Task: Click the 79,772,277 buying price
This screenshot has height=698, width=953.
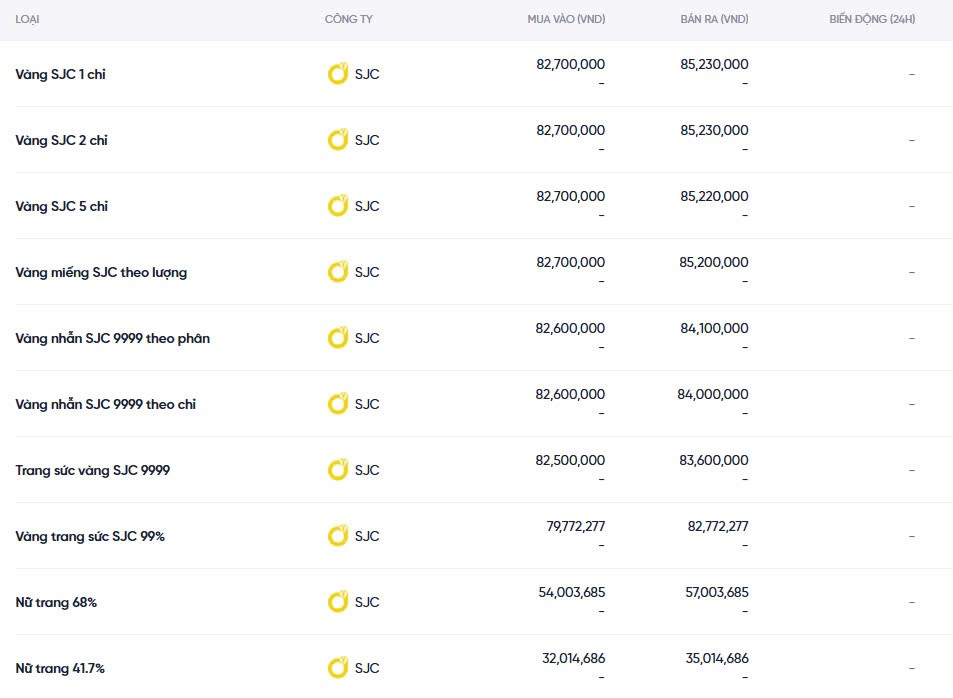Action: point(571,526)
